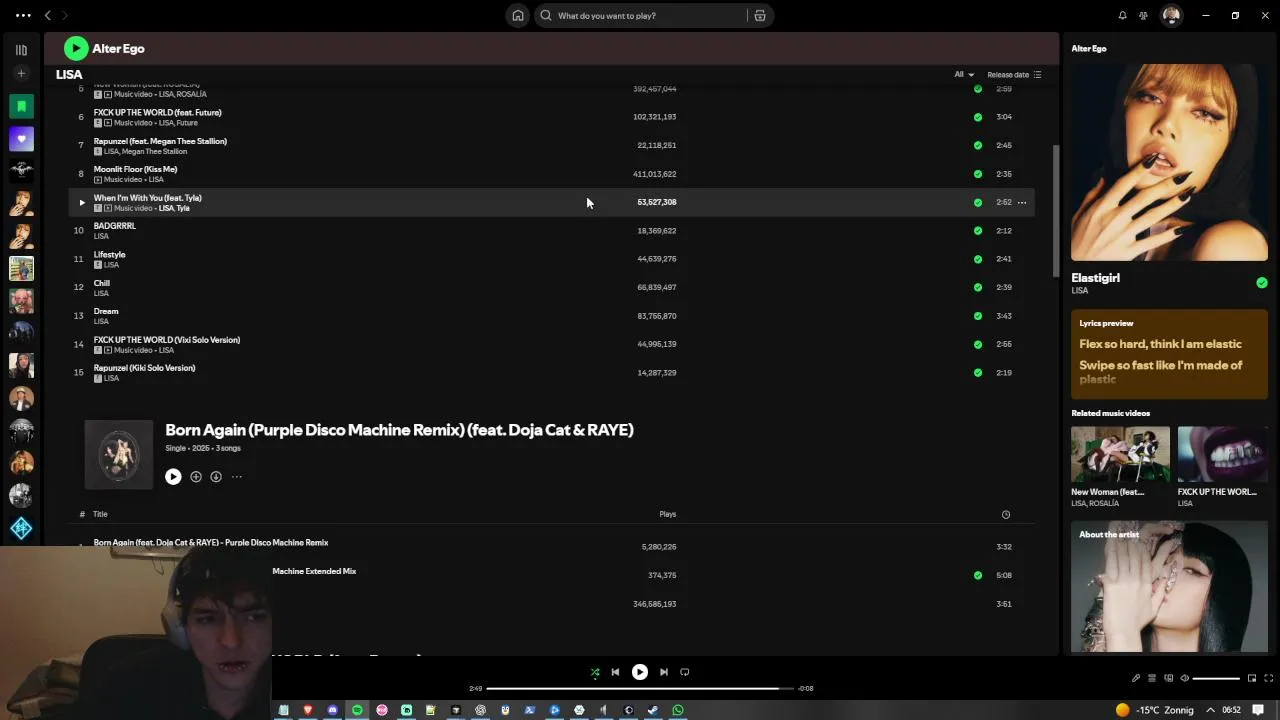Skip to the previous track

point(615,672)
